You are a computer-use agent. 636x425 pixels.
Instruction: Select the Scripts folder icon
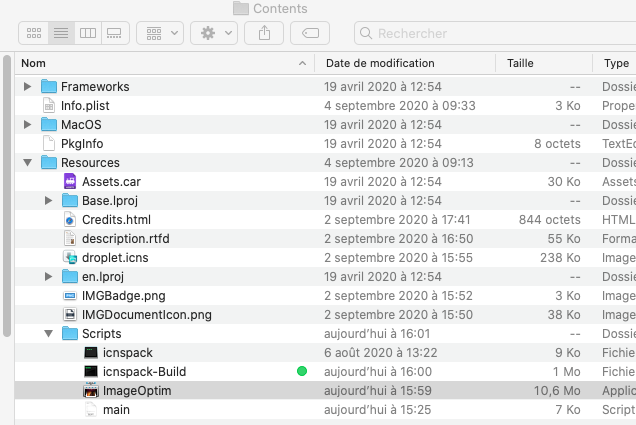pyautogui.click(x=70, y=334)
